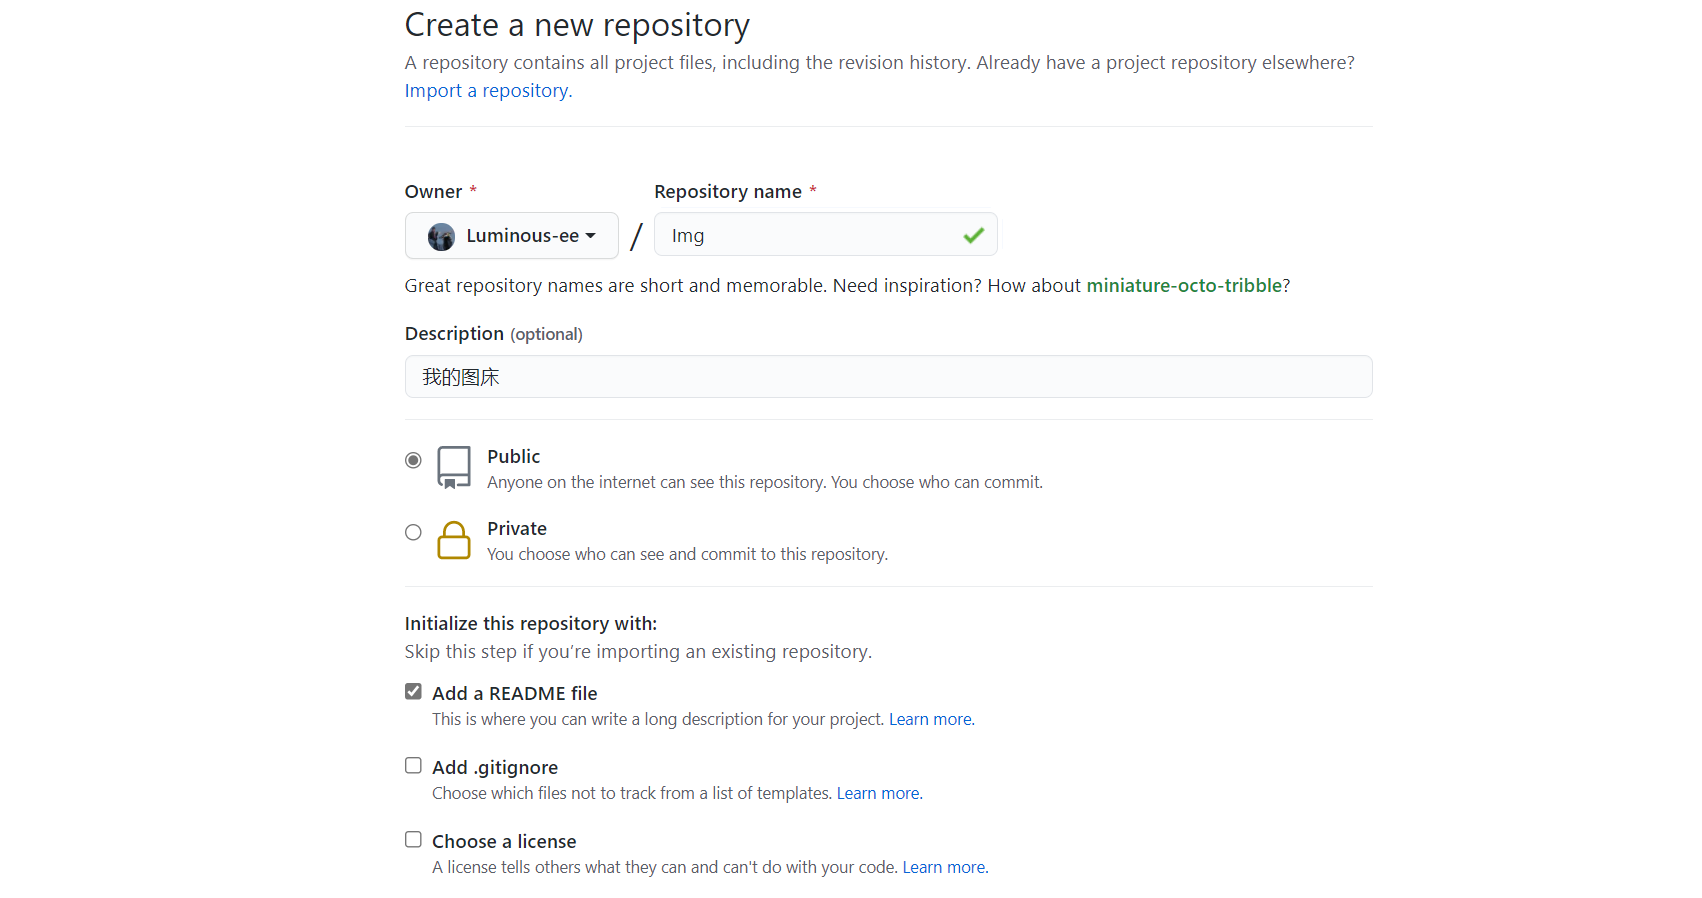Open Learn more link for README file

[932, 719]
